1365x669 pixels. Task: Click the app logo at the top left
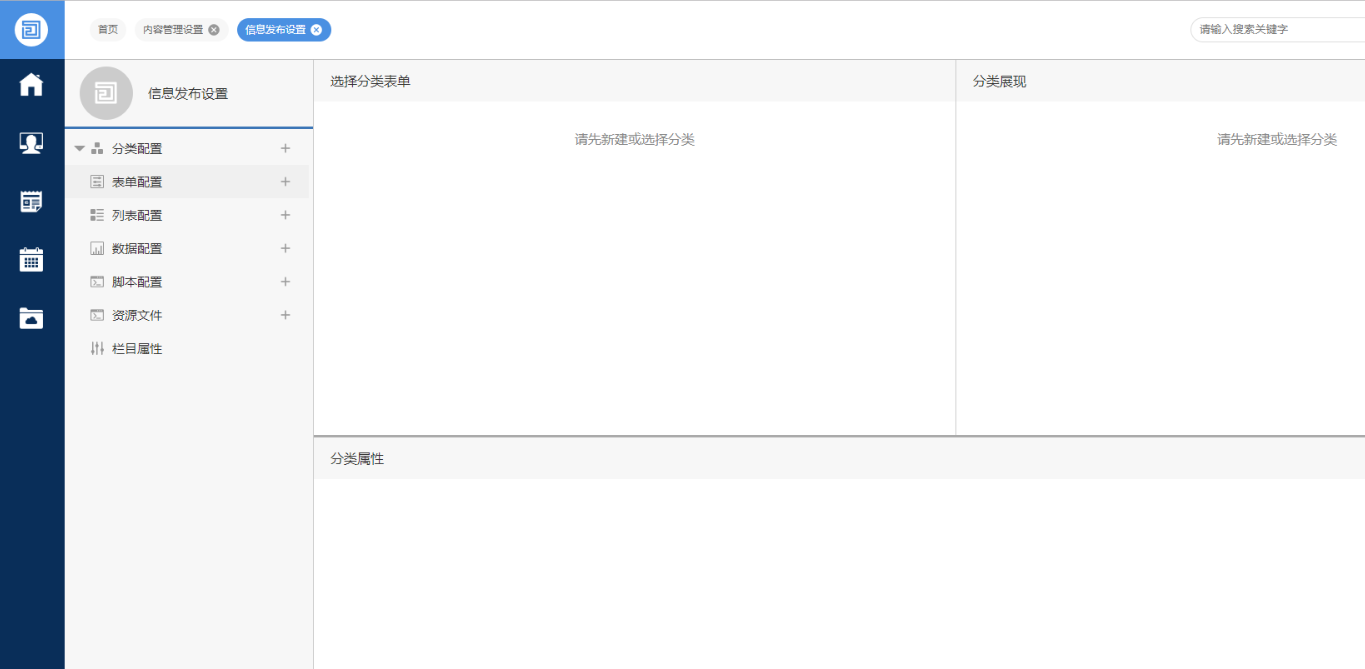(31, 29)
